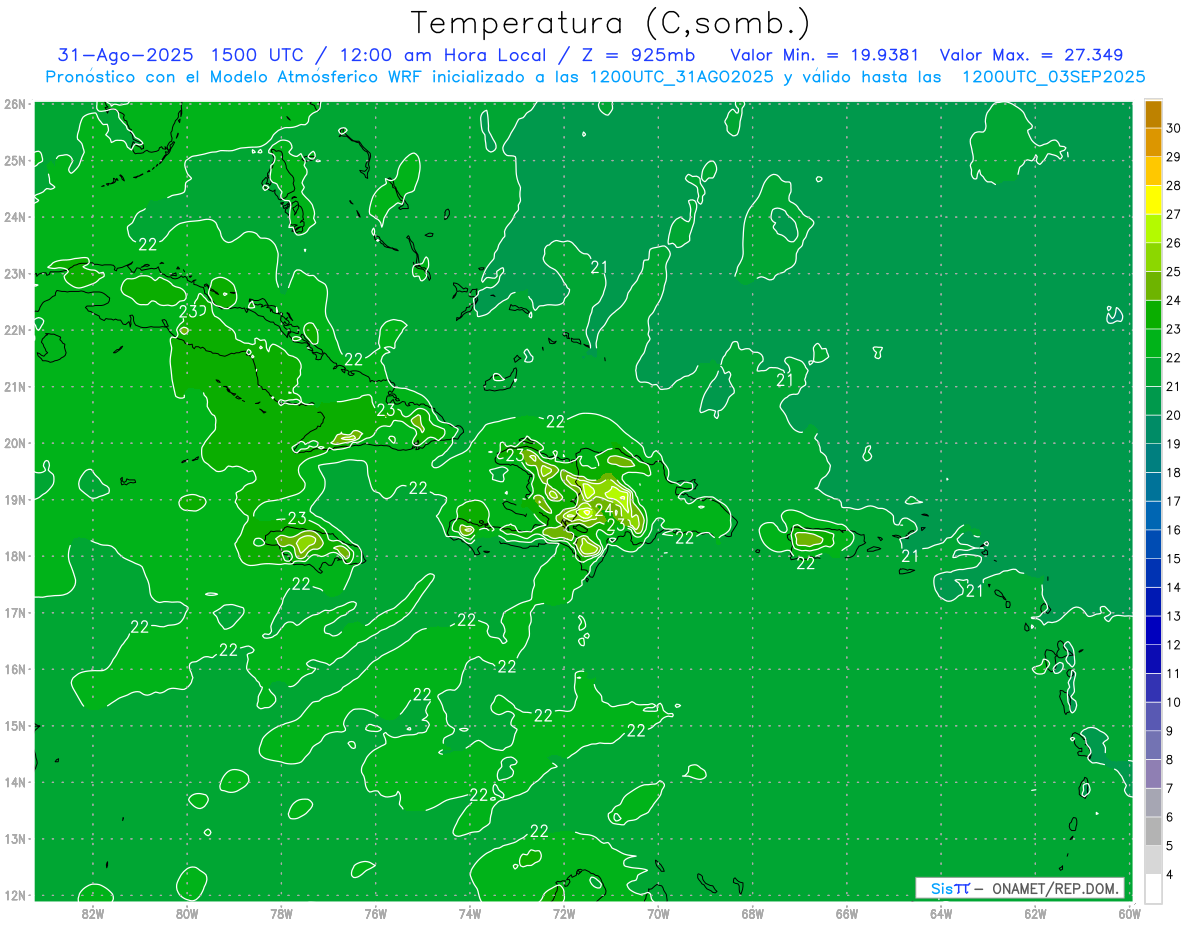1200x927 pixels.
Task: Click the Sistπ – ONAMET/REP.DOM. credit label
Action: click(x=1019, y=888)
